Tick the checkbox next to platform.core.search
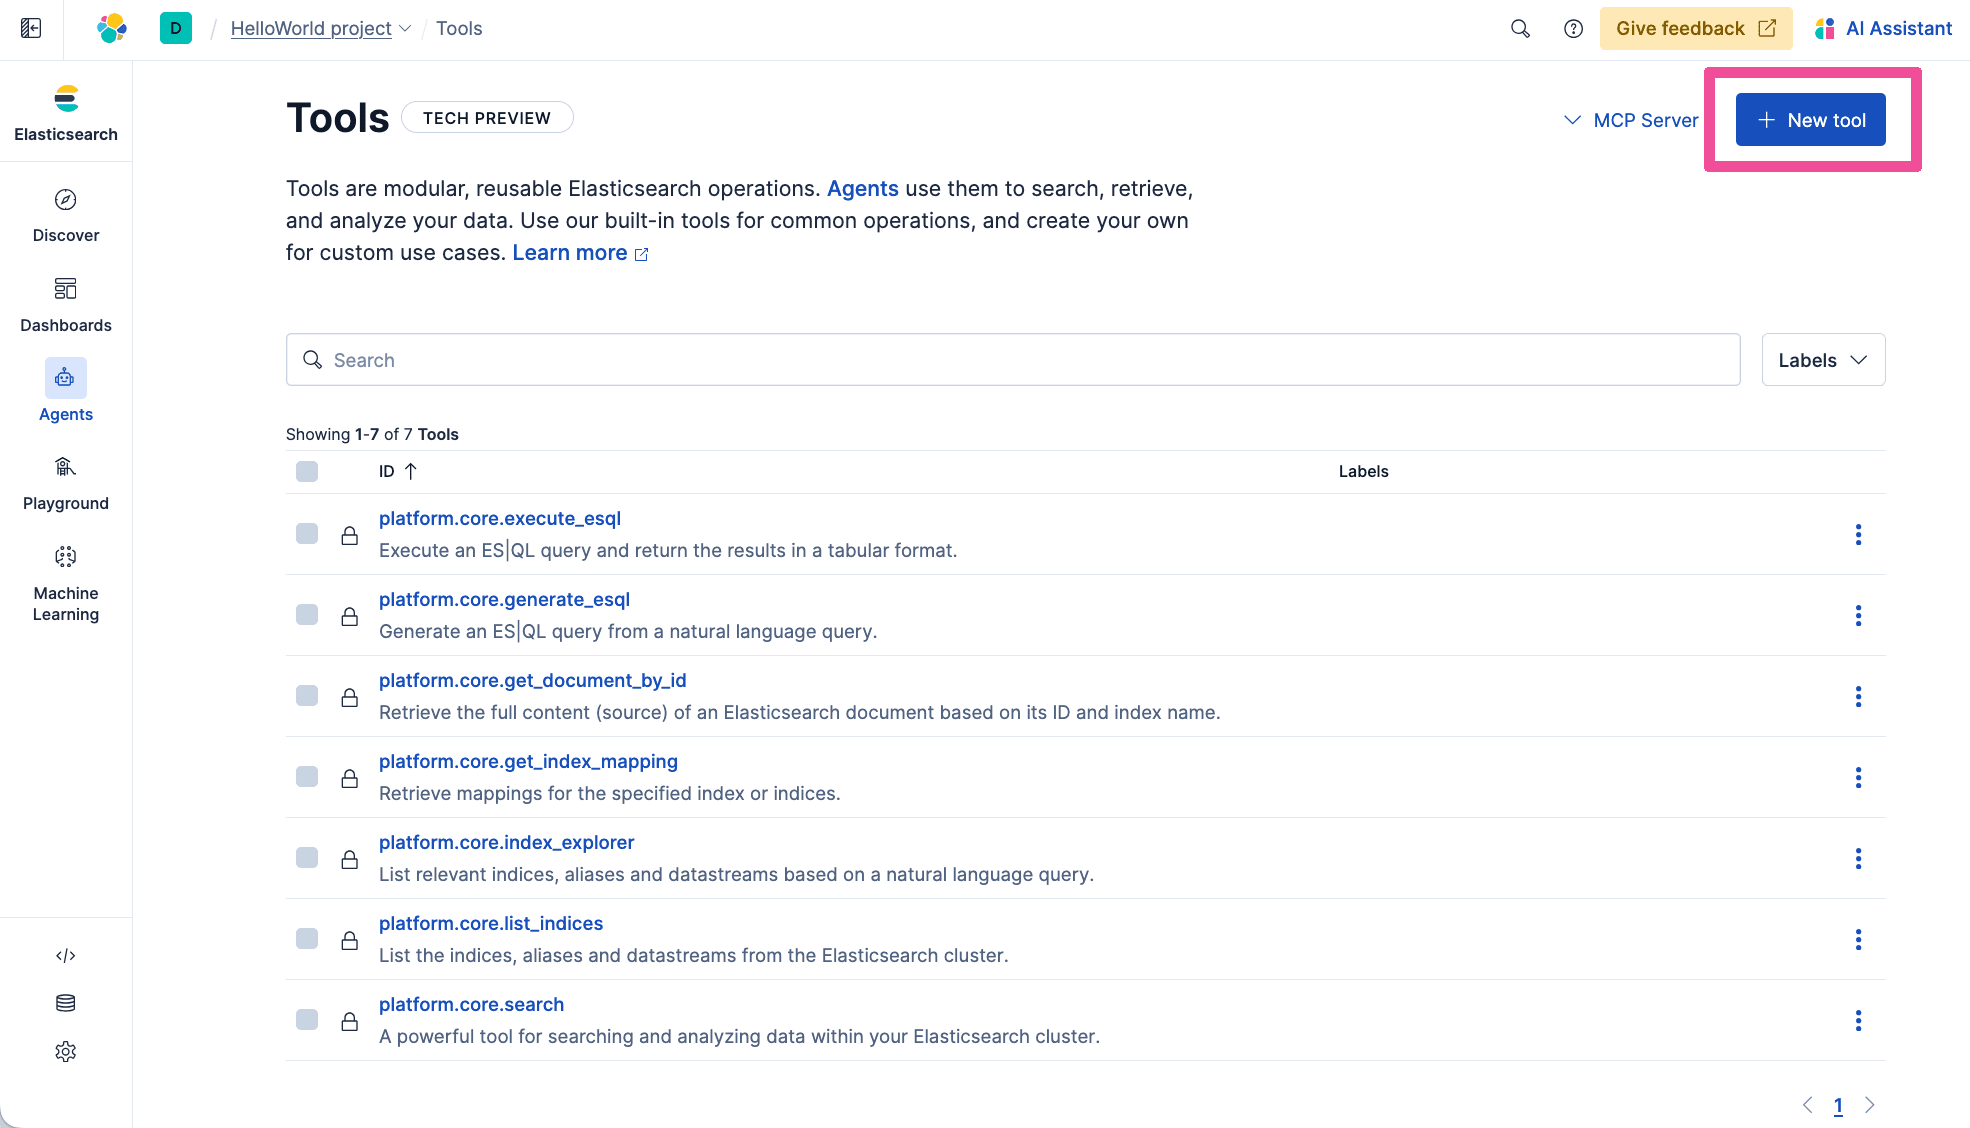This screenshot has height=1128, width=1970. coord(306,1019)
